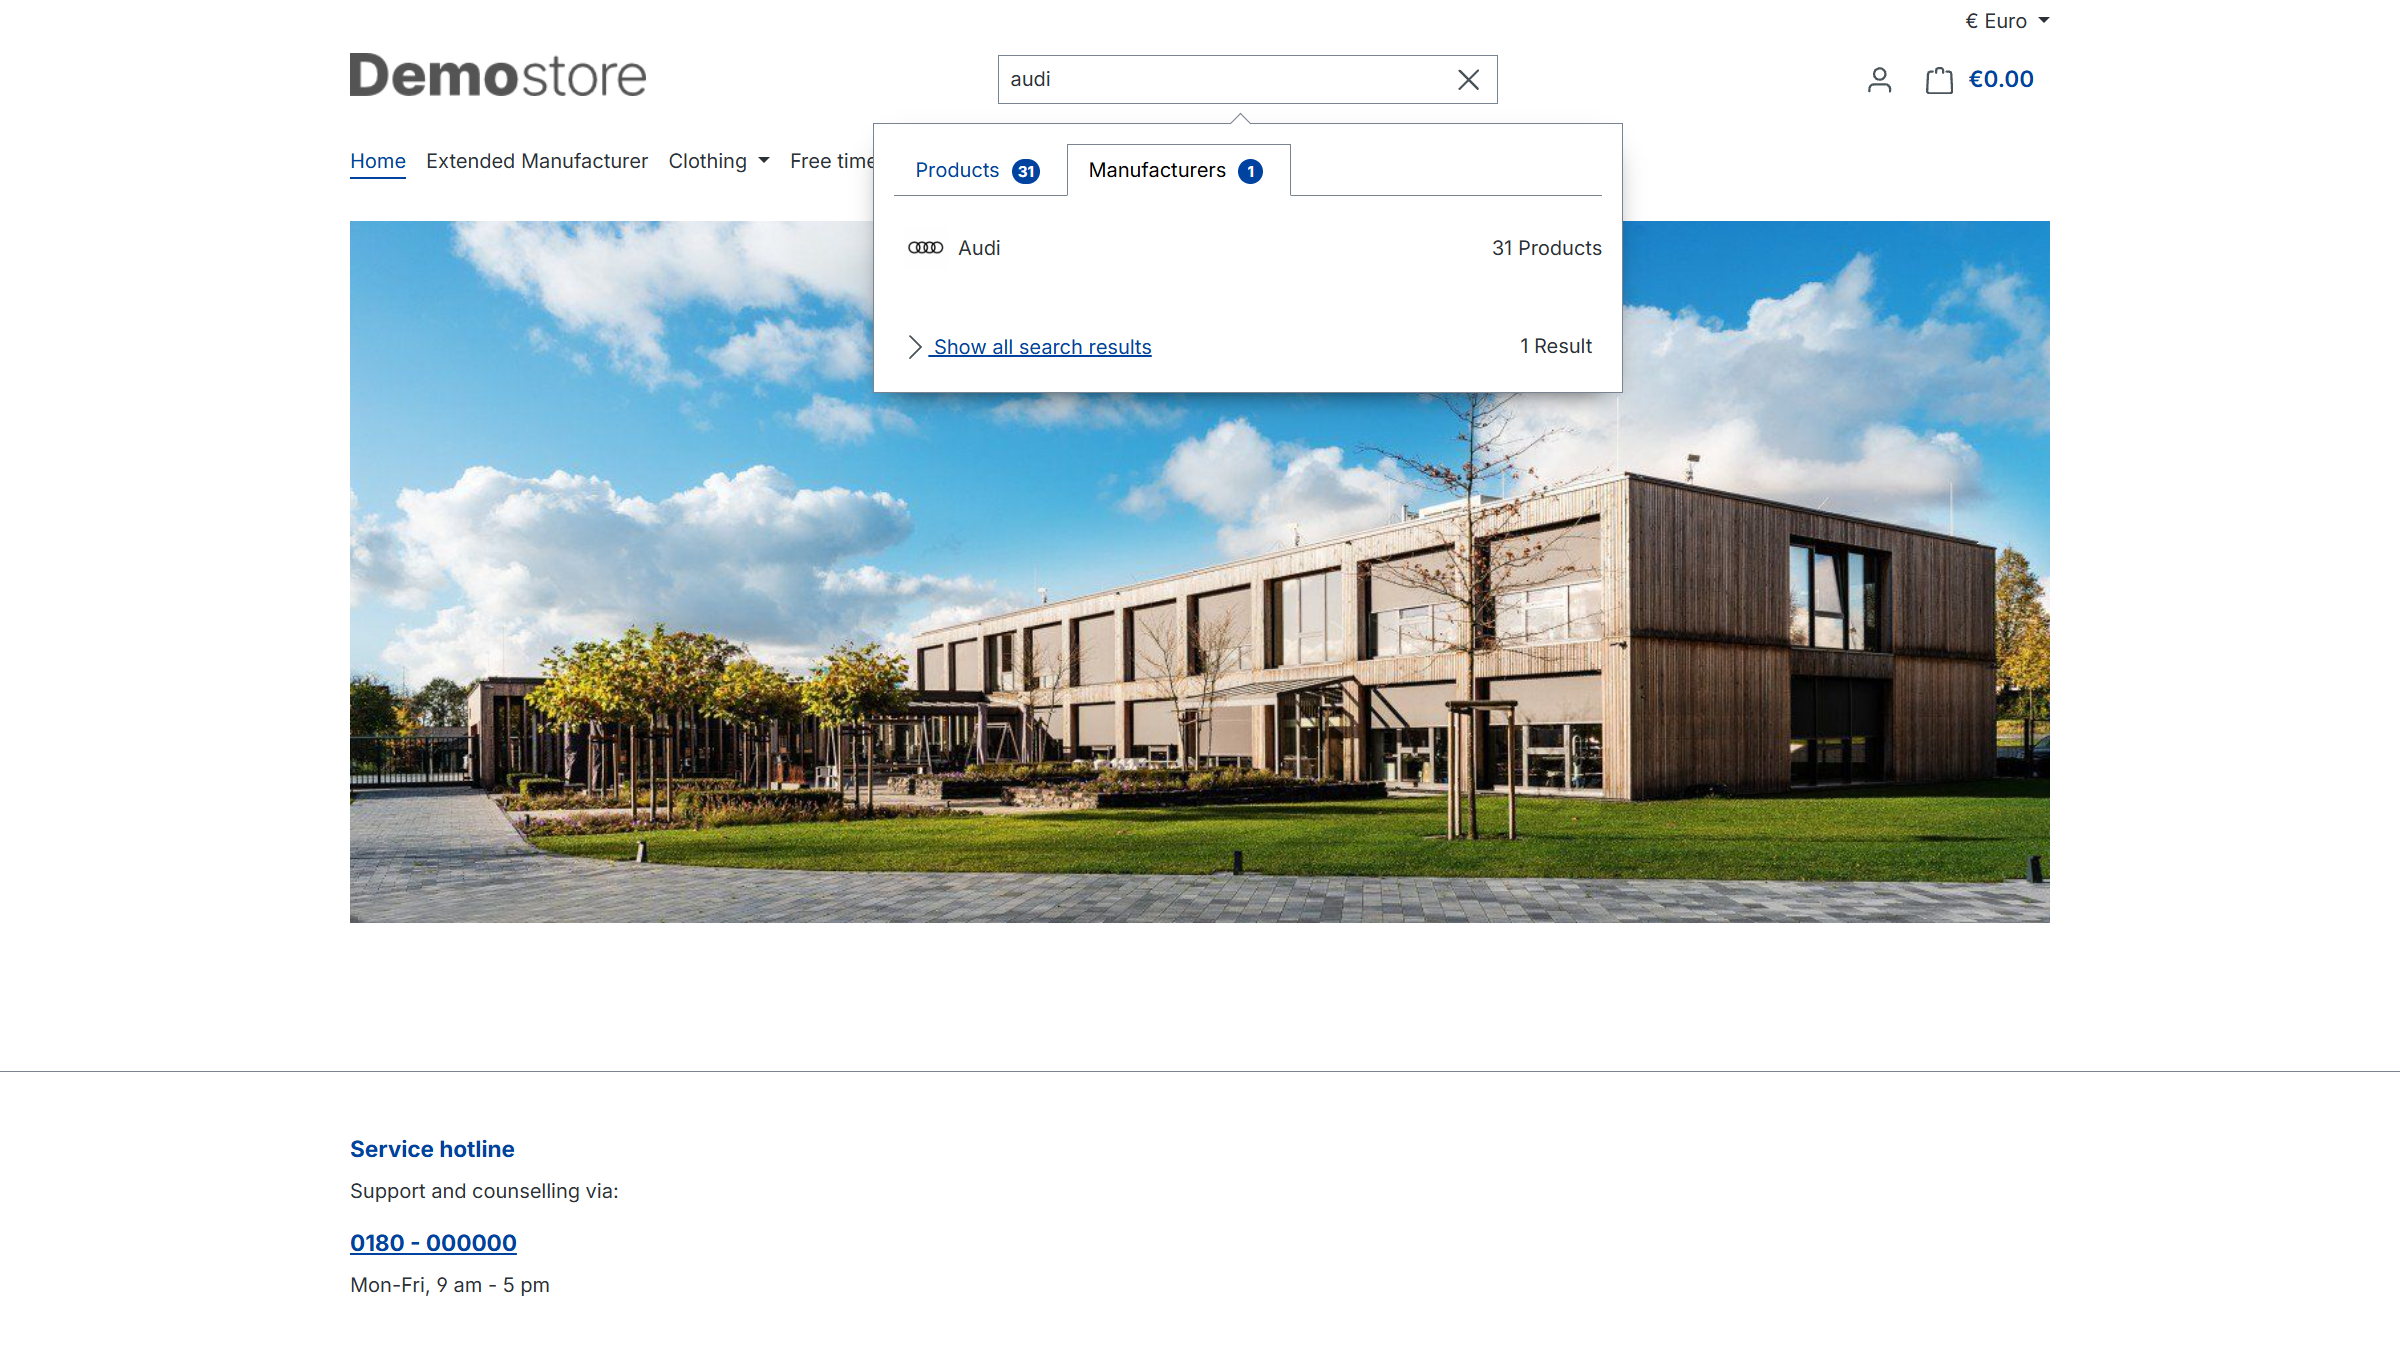Expand the Clothing menu dropdown
The width and height of the screenshot is (2400, 1350).
pyautogui.click(x=707, y=161)
